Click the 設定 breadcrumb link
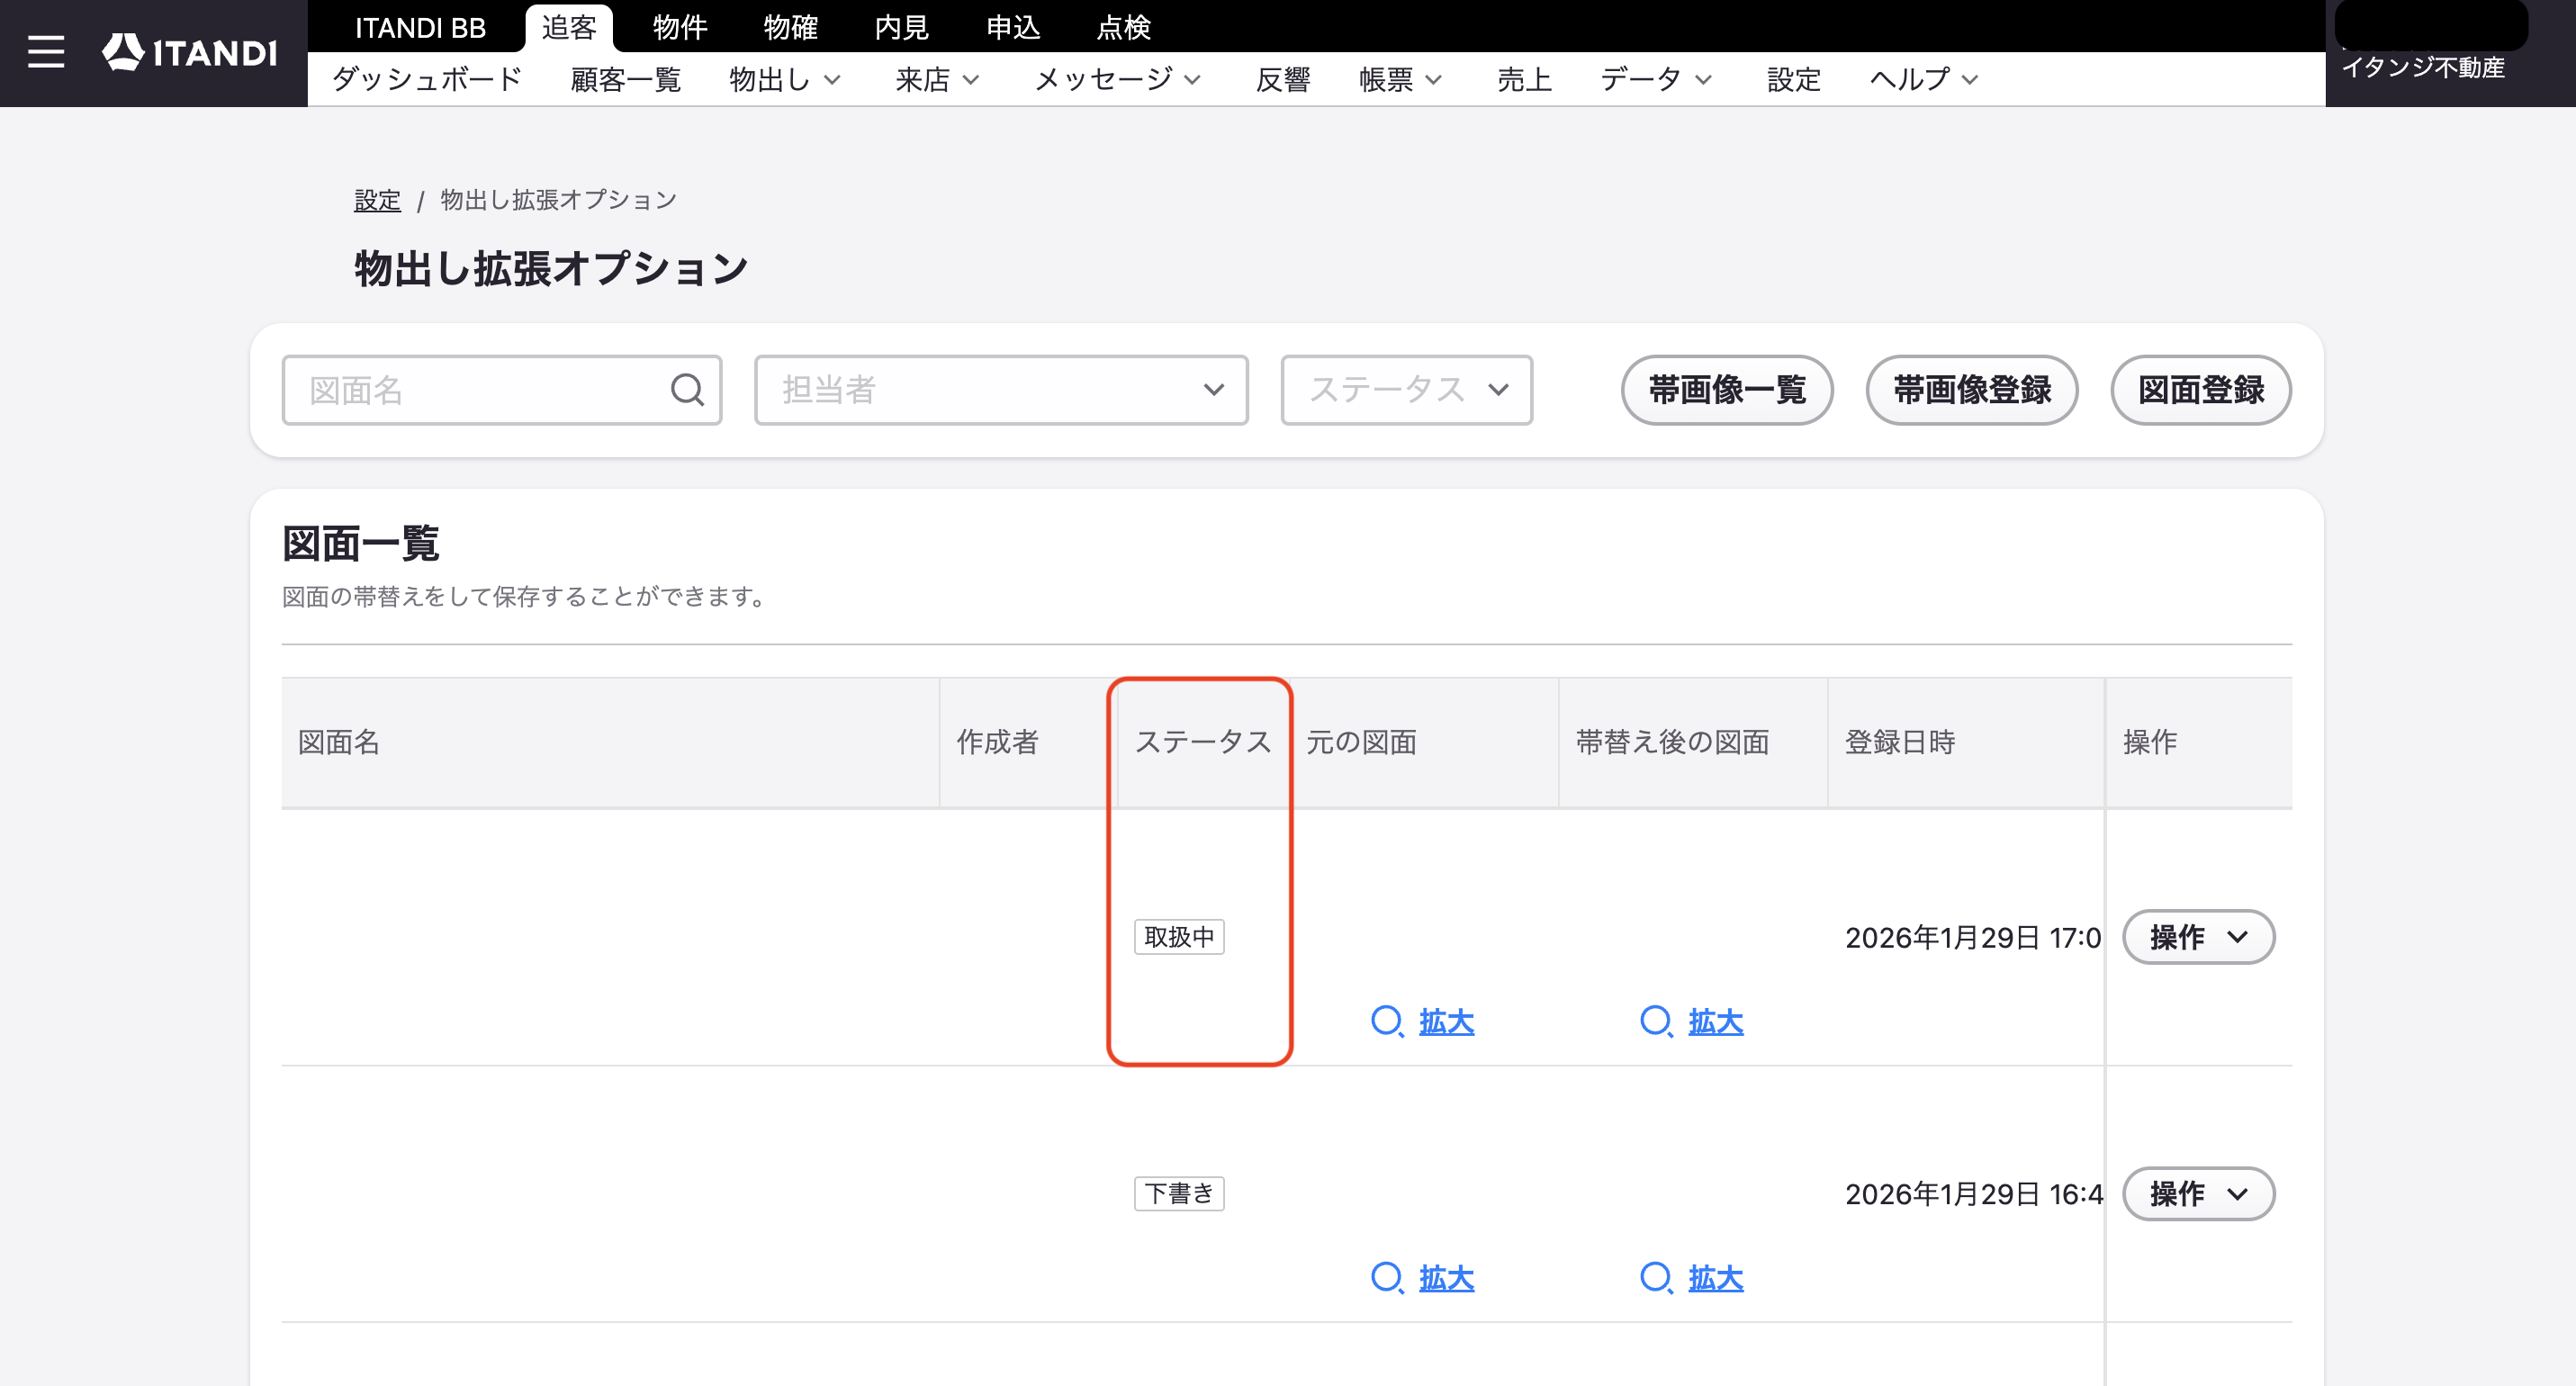The height and width of the screenshot is (1386, 2576). point(377,200)
